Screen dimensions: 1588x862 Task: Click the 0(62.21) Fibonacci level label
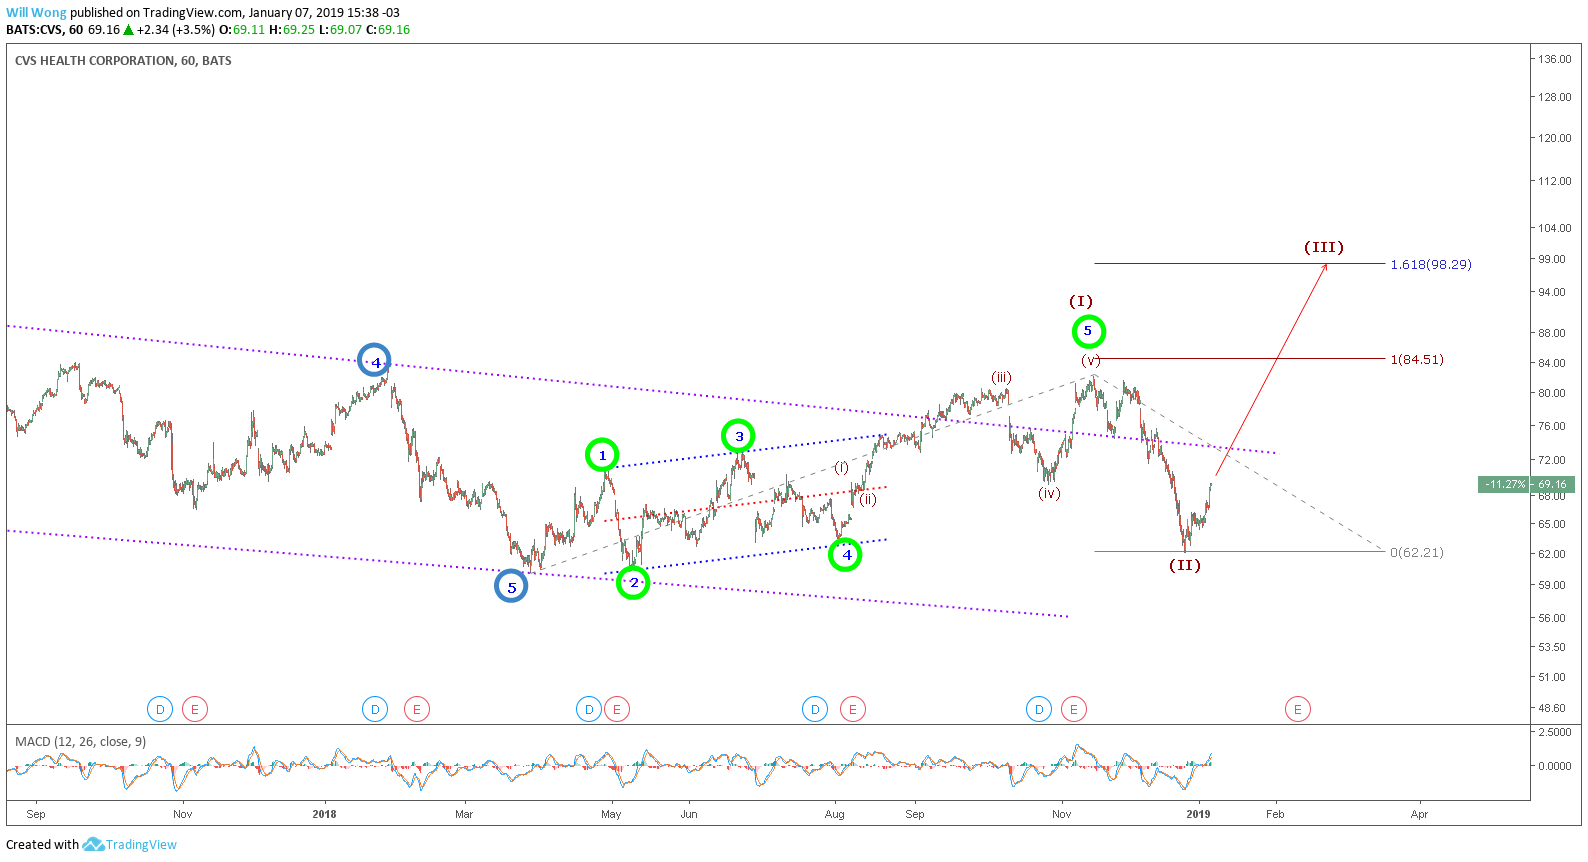click(1417, 552)
